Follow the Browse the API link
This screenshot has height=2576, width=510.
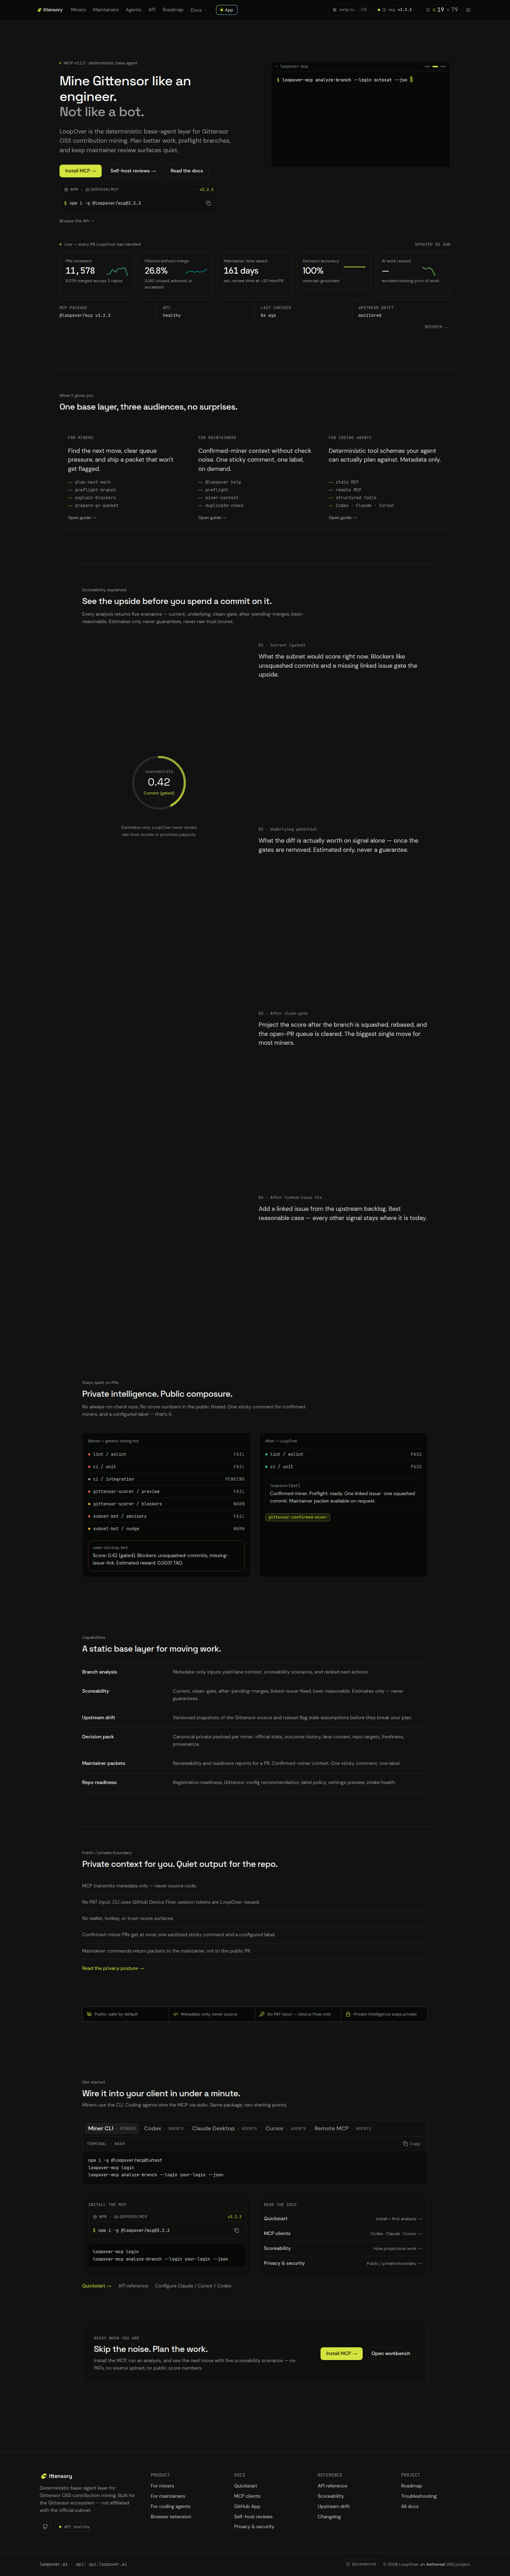(x=77, y=221)
